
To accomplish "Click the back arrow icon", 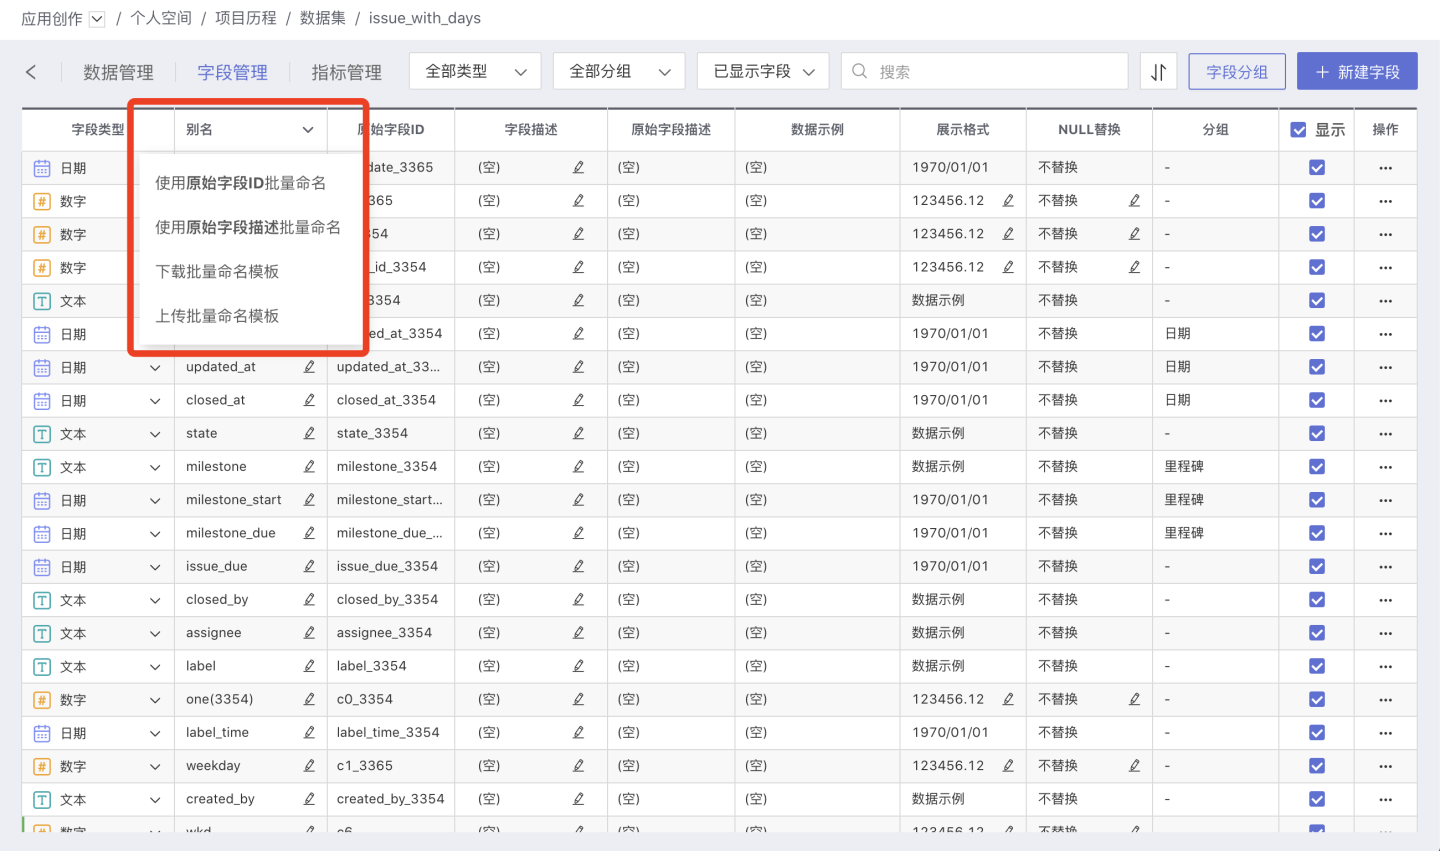I will pos(31,72).
